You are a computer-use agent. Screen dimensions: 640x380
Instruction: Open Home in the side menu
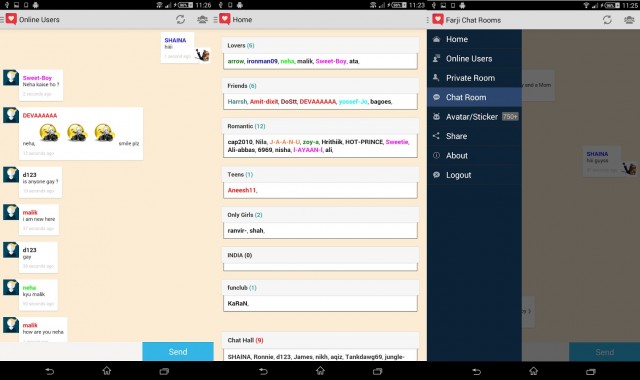(x=474, y=39)
